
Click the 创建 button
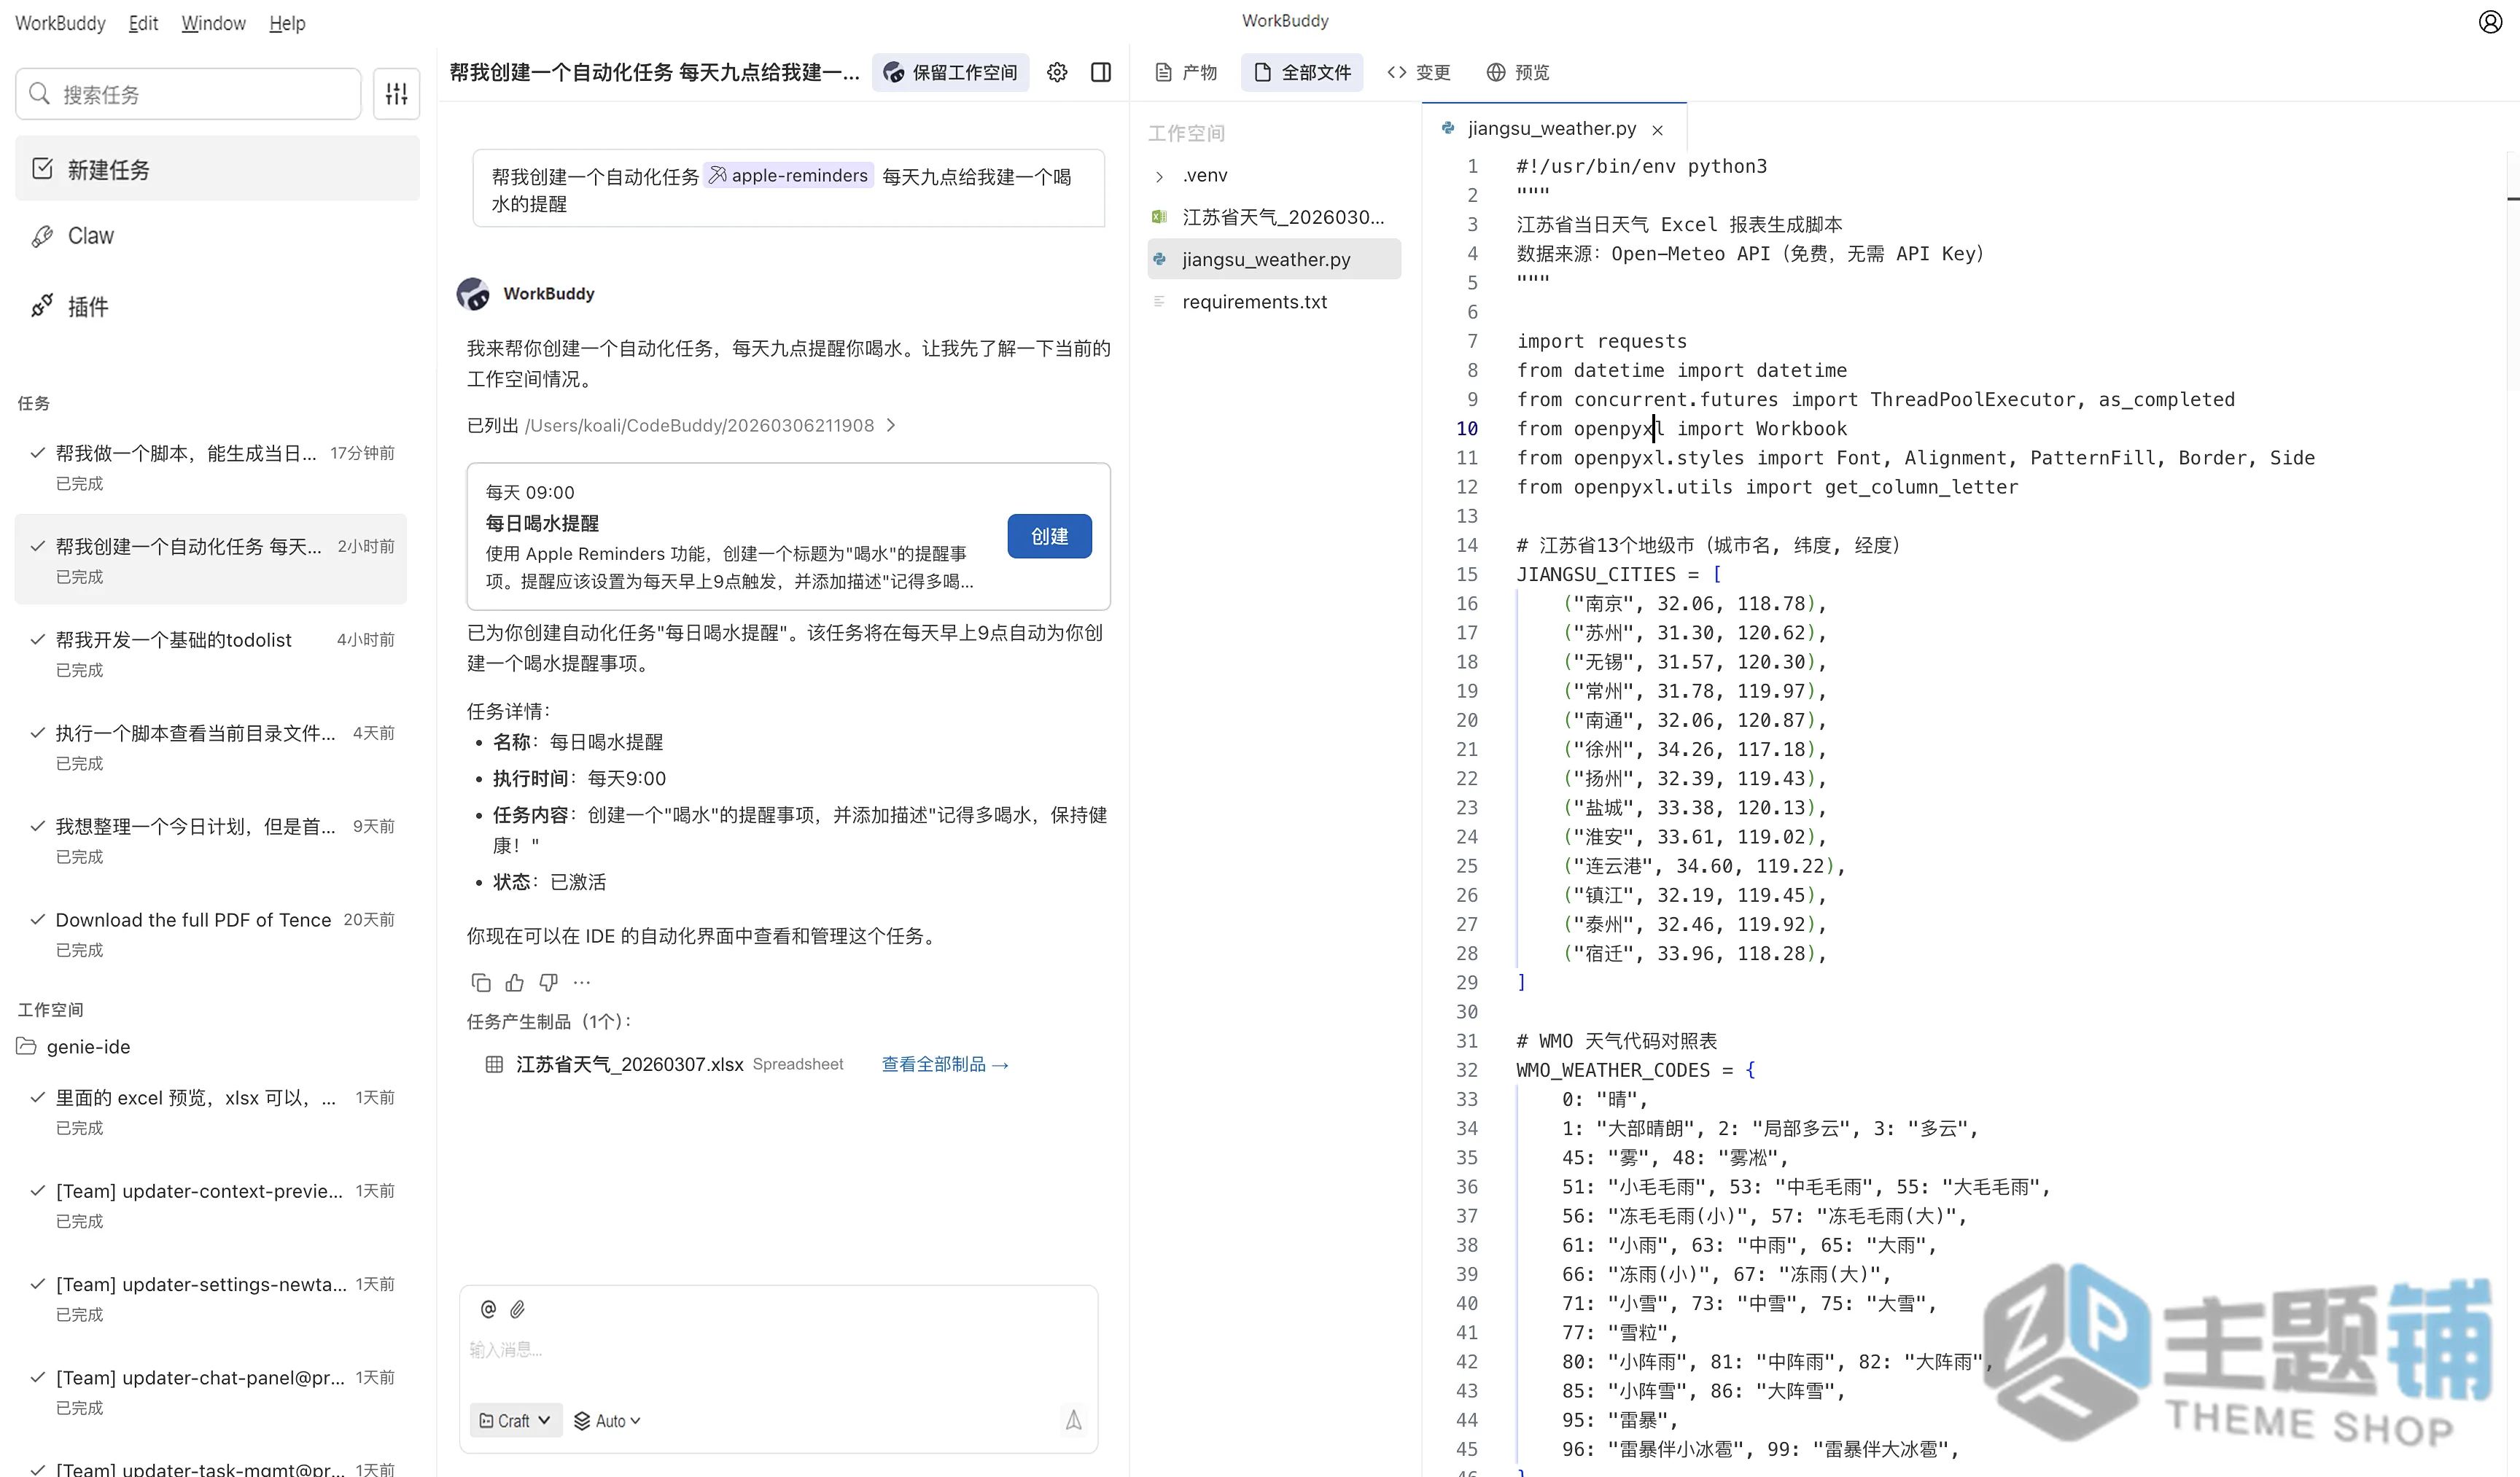coord(1049,536)
